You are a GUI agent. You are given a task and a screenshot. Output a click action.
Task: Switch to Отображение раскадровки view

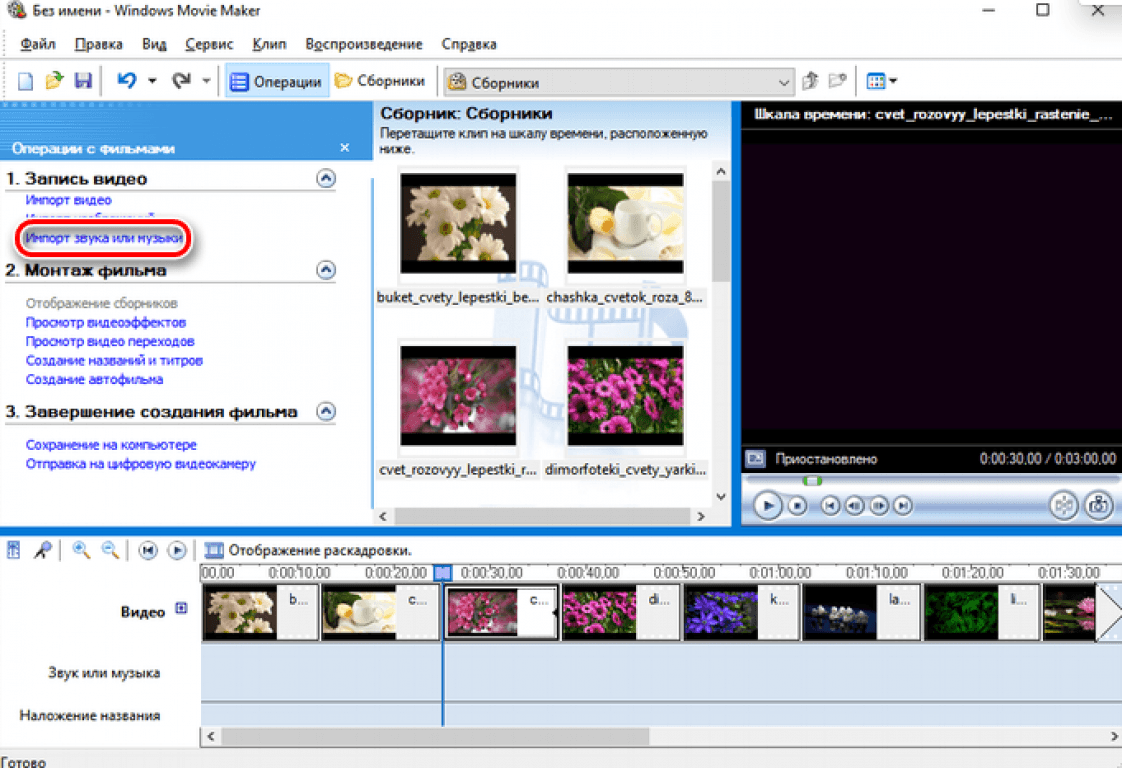[308, 550]
